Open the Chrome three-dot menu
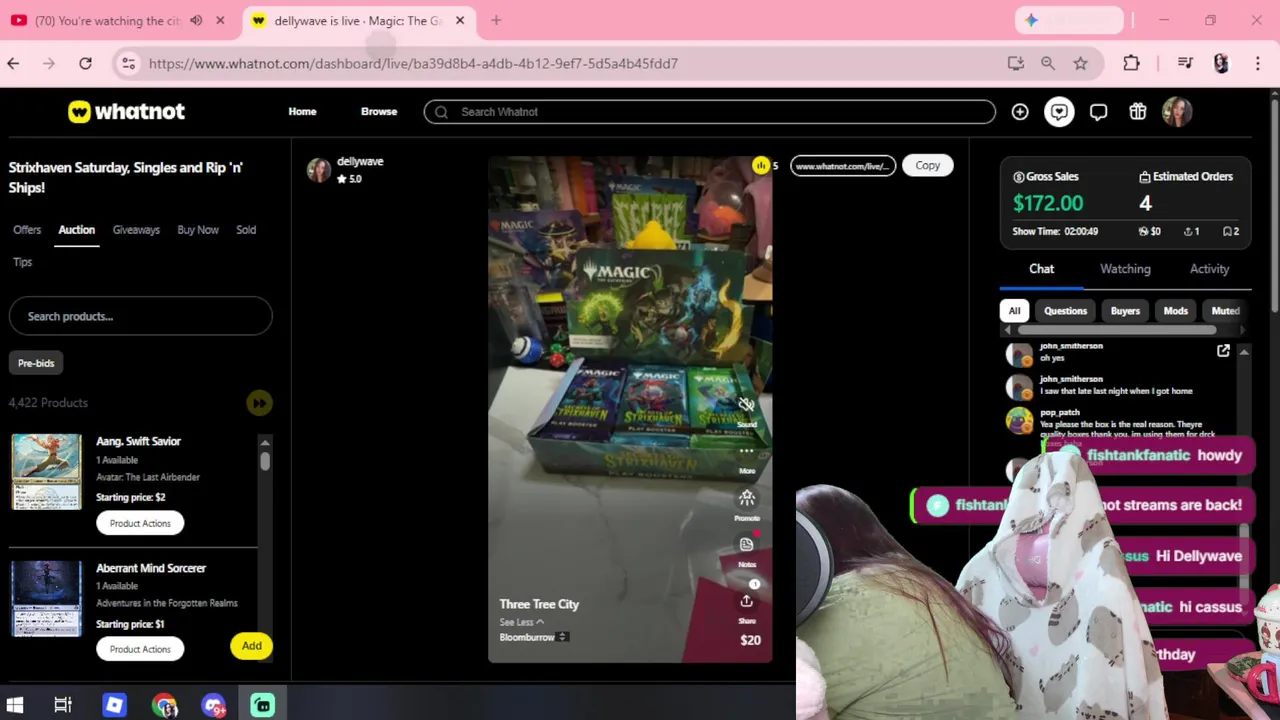Screen dimensions: 1280x720 tap(1257, 63)
